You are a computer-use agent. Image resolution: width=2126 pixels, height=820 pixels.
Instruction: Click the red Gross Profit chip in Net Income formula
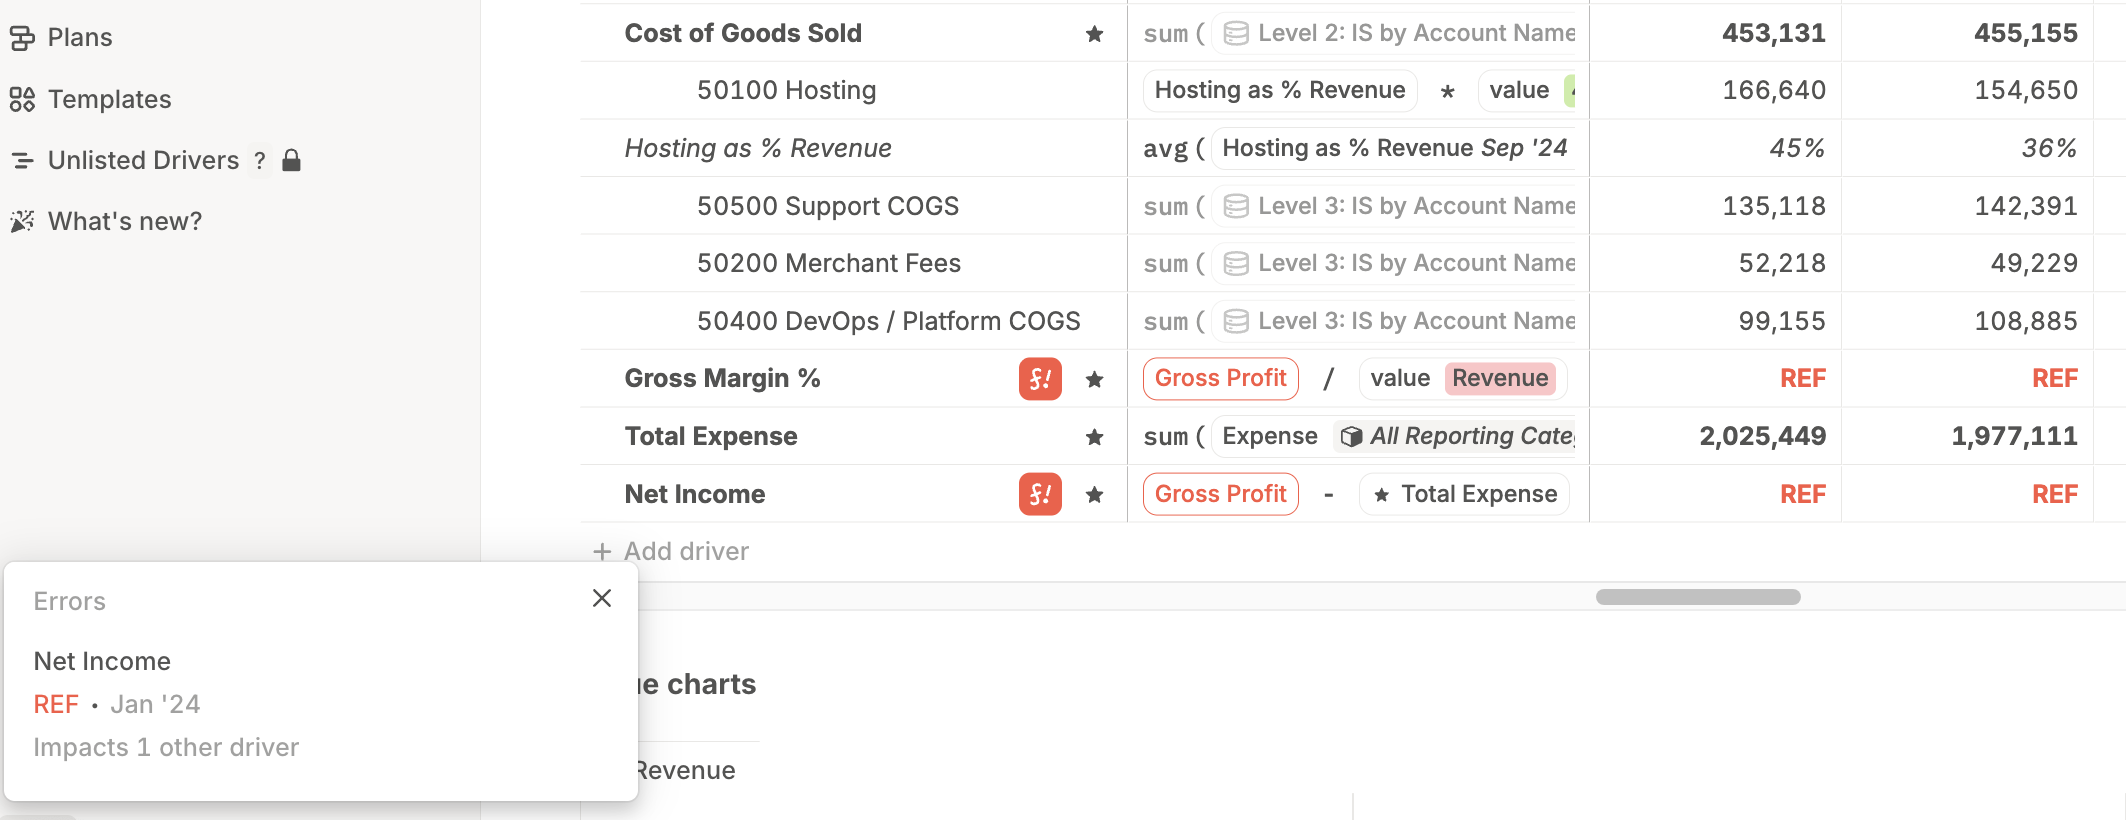pos(1220,494)
